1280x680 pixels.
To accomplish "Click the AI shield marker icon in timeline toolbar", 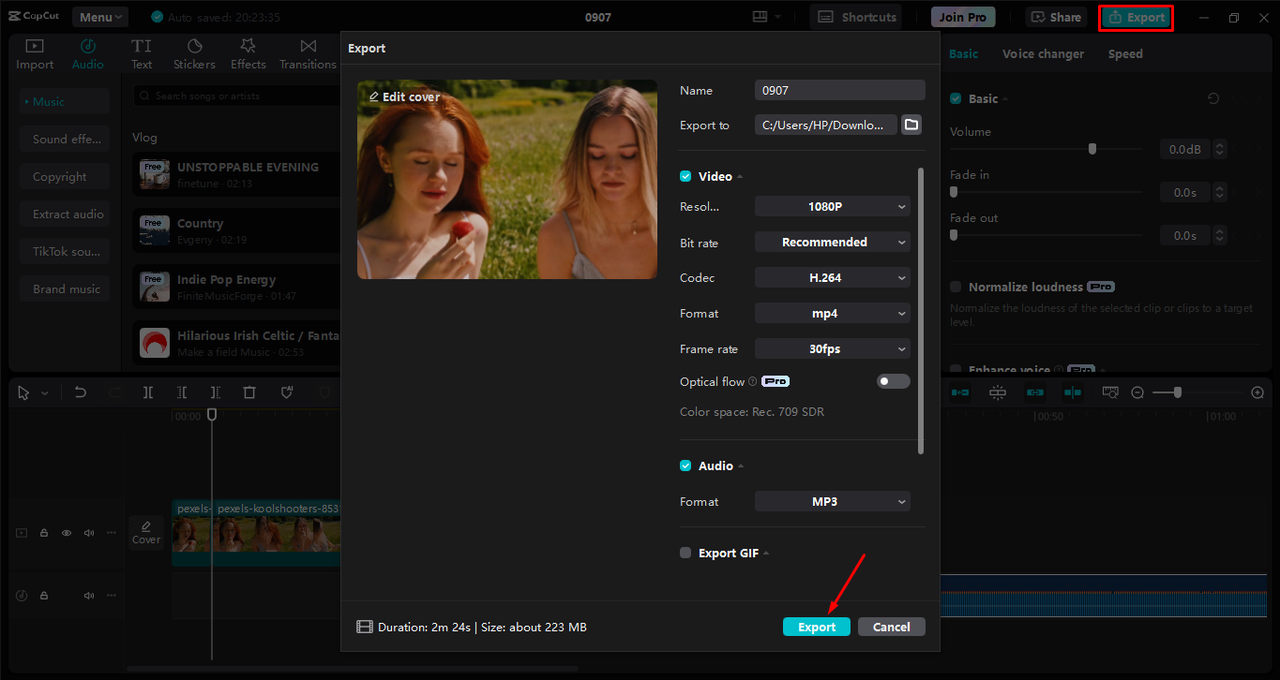I will (x=287, y=393).
